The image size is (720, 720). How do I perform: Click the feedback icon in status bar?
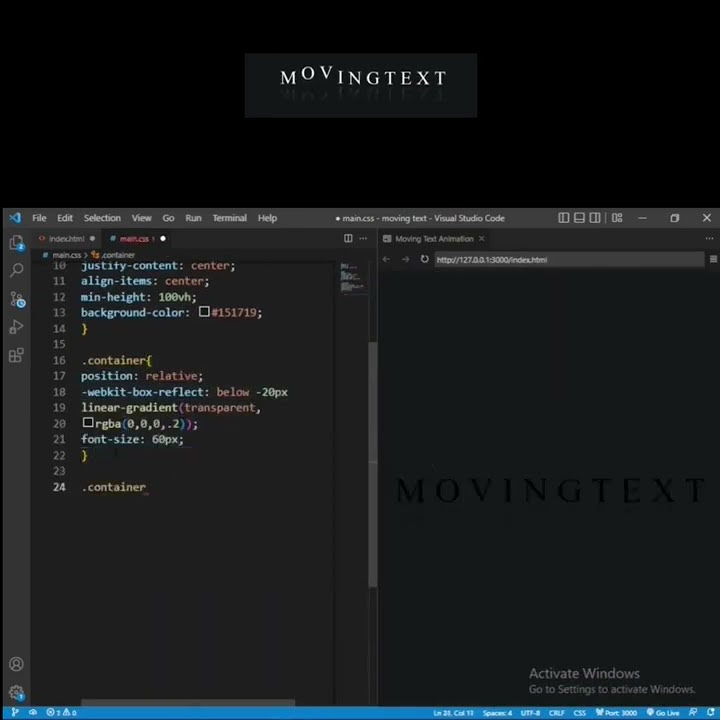pyautogui.click(x=693, y=712)
